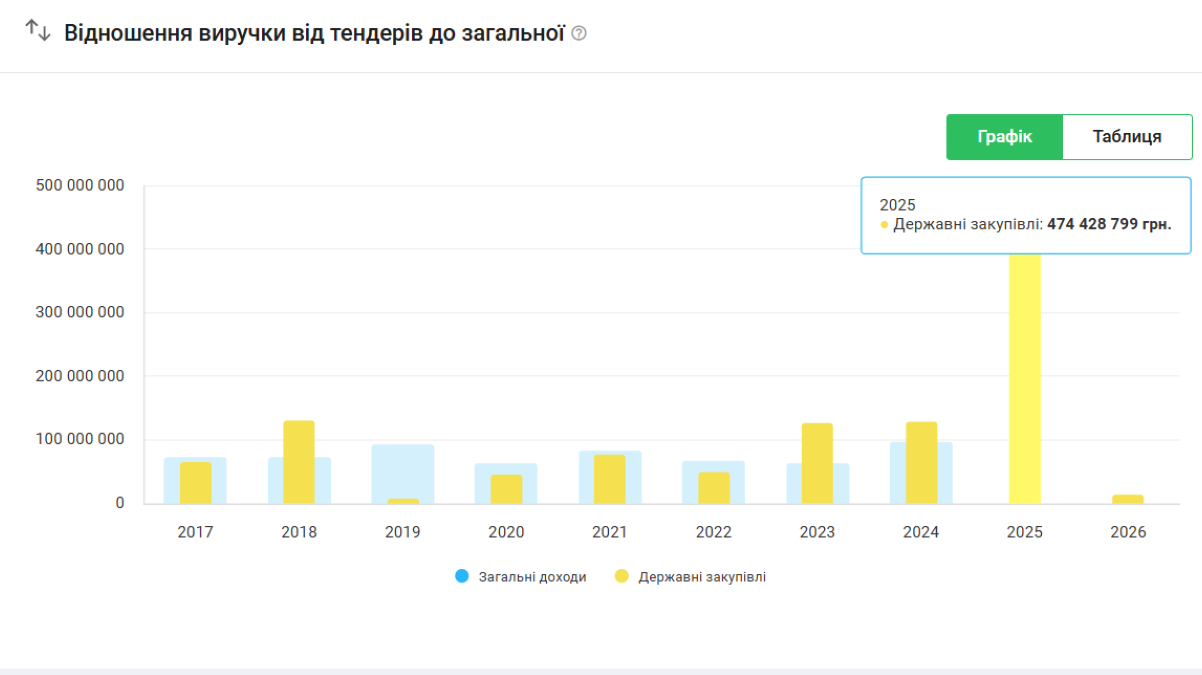Click the chart title Відношення виручки від тендерів
The width and height of the screenshot is (1202, 675).
[315, 33]
